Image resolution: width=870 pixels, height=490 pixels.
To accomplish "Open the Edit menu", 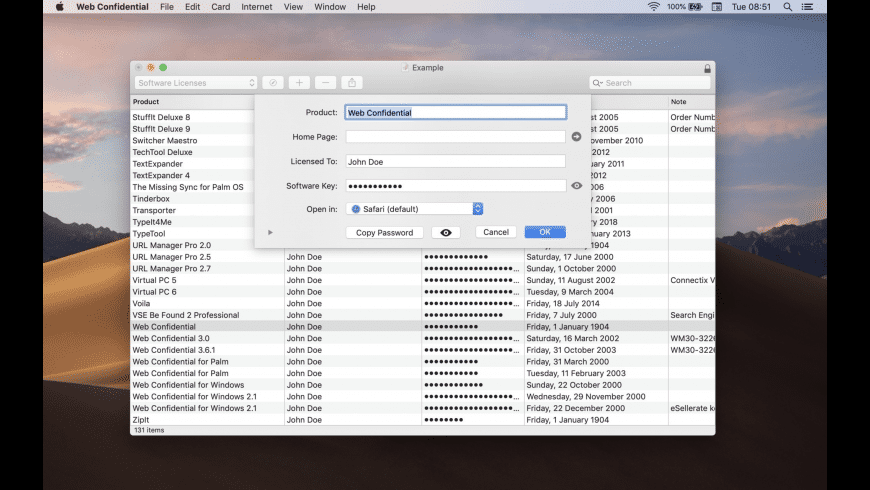I will (193, 7).
